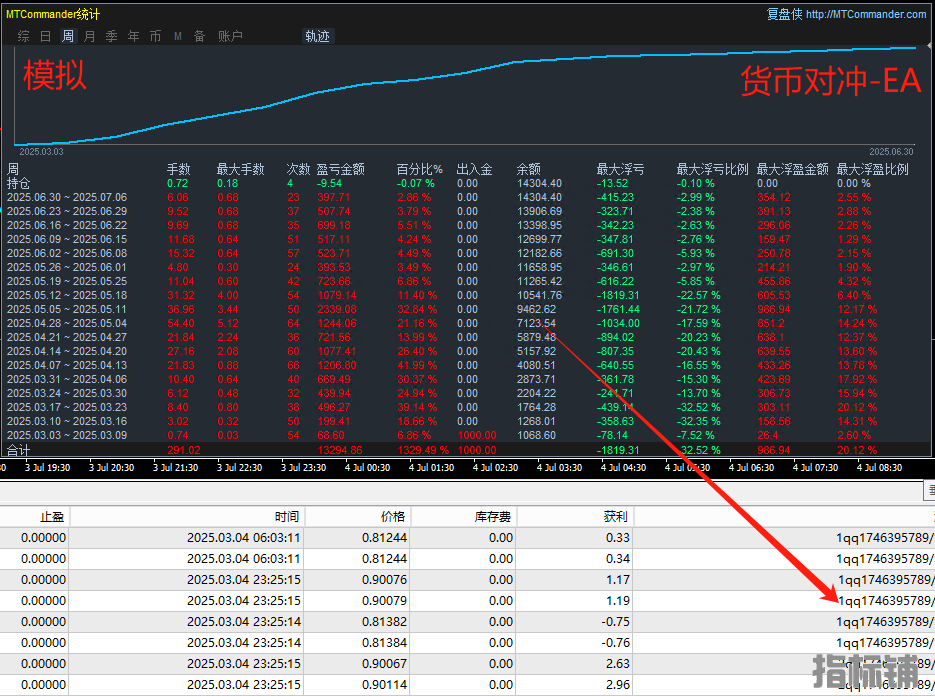Click the 最大浮亏比例 column header

point(713,169)
